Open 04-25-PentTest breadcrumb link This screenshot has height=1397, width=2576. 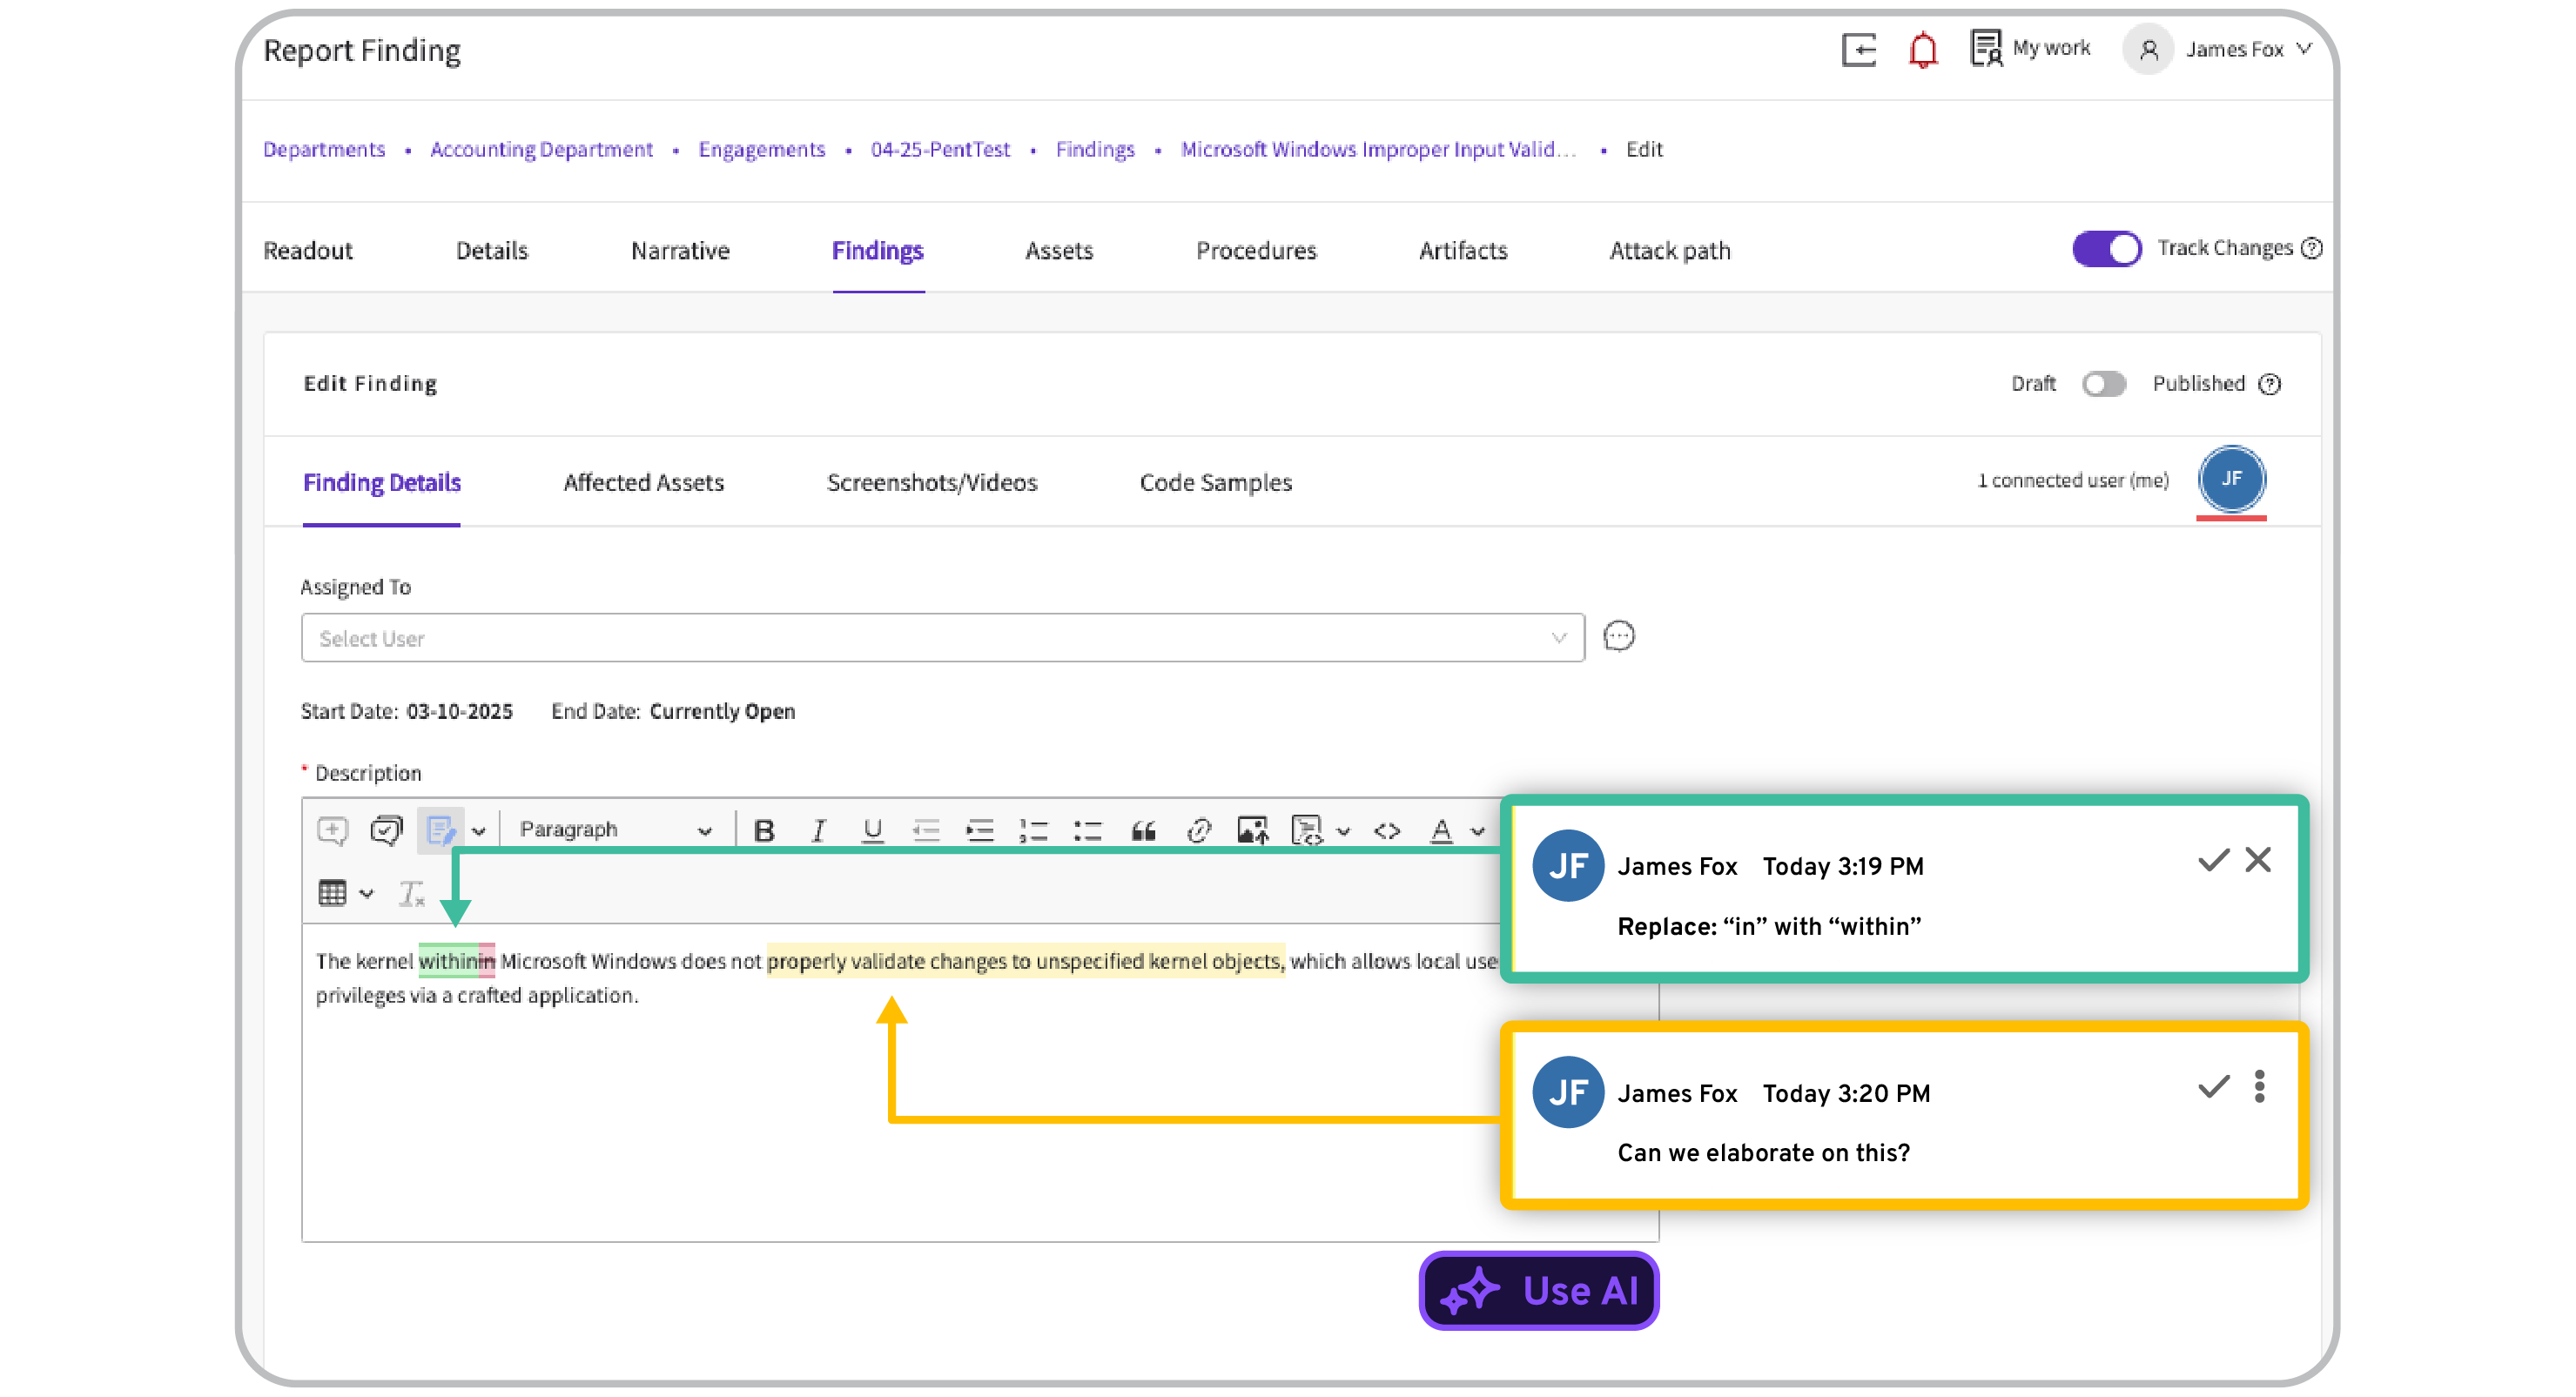(x=940, y=149)
